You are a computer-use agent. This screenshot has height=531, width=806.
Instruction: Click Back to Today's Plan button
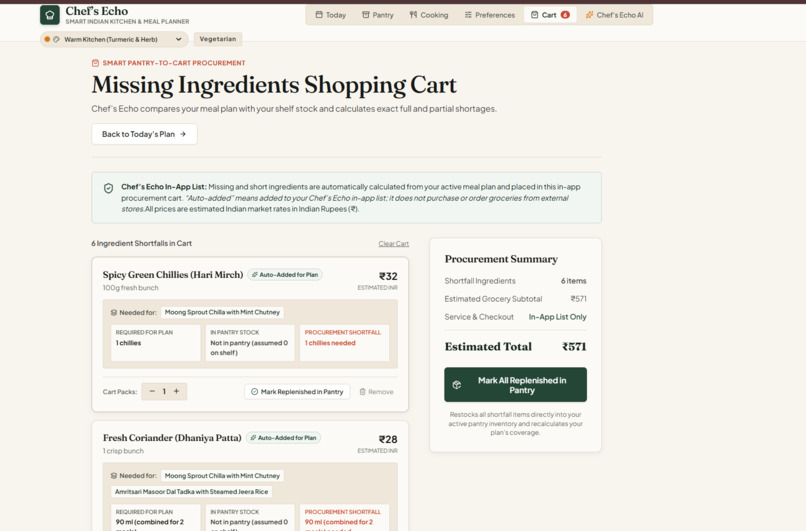coord(144,134)
